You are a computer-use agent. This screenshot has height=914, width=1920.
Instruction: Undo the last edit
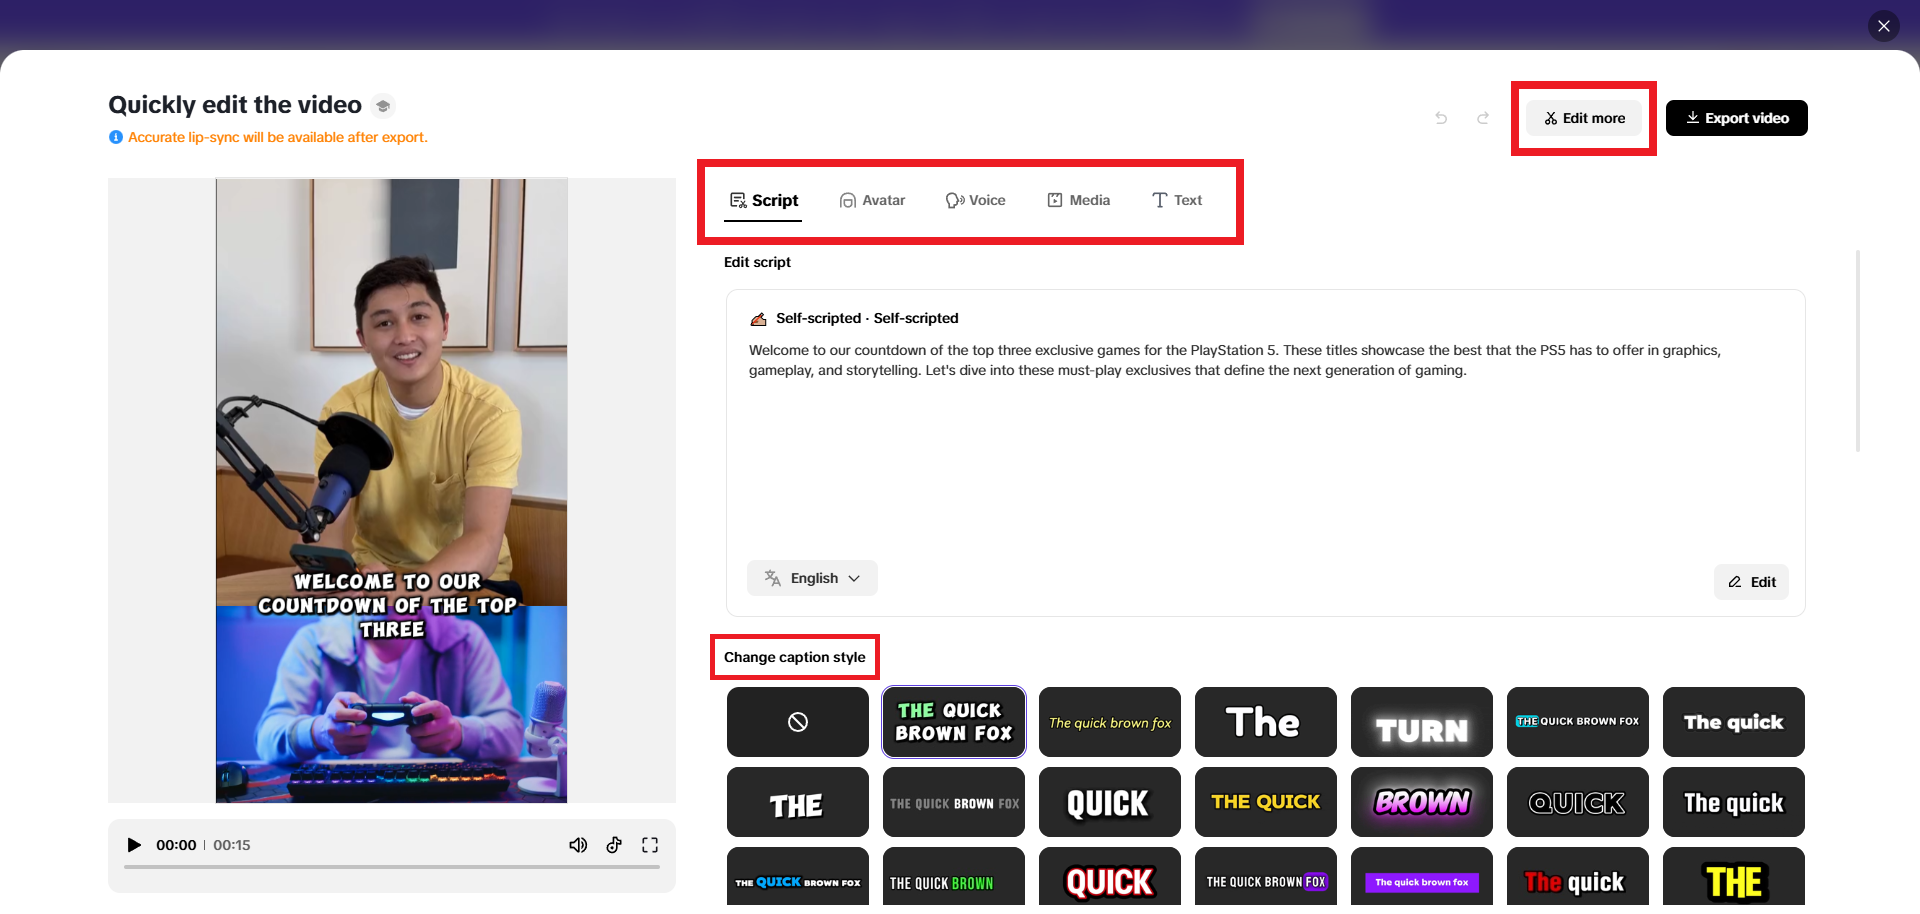tap(1441, 118)
